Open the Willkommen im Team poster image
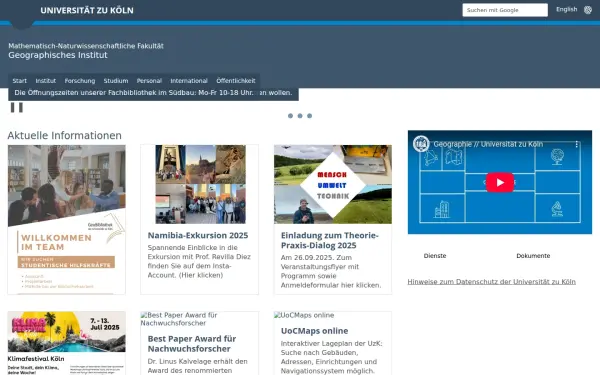Viewport: 600px width, 375px height. click(67, 219)
